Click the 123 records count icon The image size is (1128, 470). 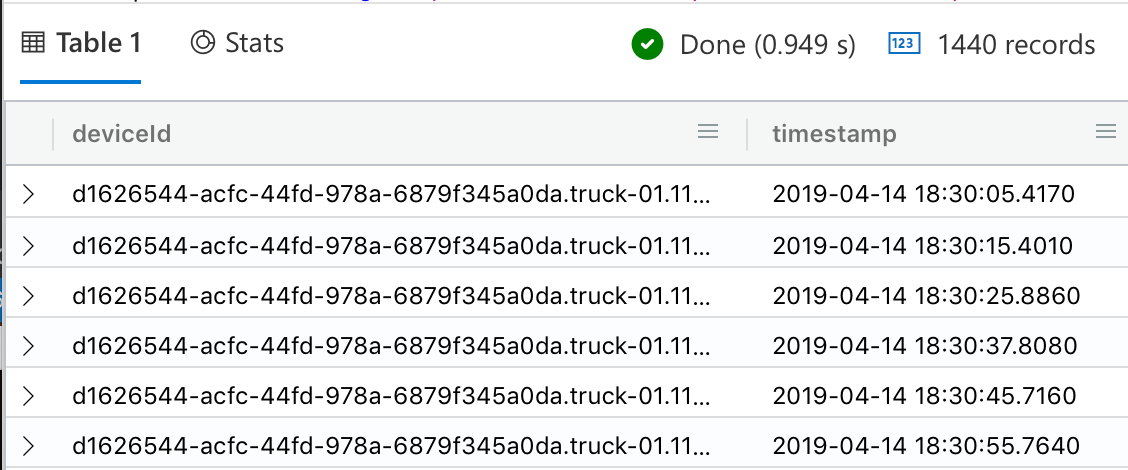coord(905,44)
